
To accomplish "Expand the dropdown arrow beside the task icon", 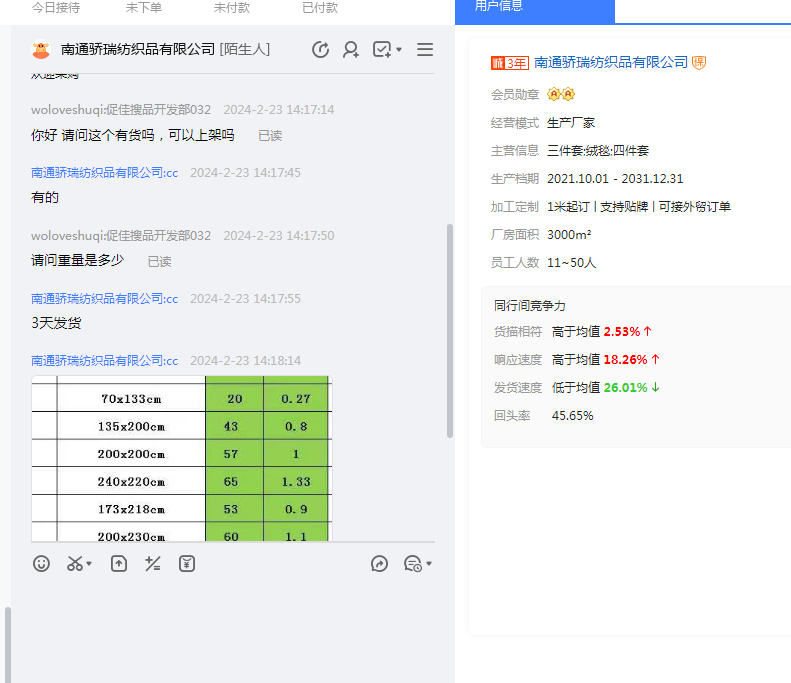I will pyautogui.click(x=399, y=50).
